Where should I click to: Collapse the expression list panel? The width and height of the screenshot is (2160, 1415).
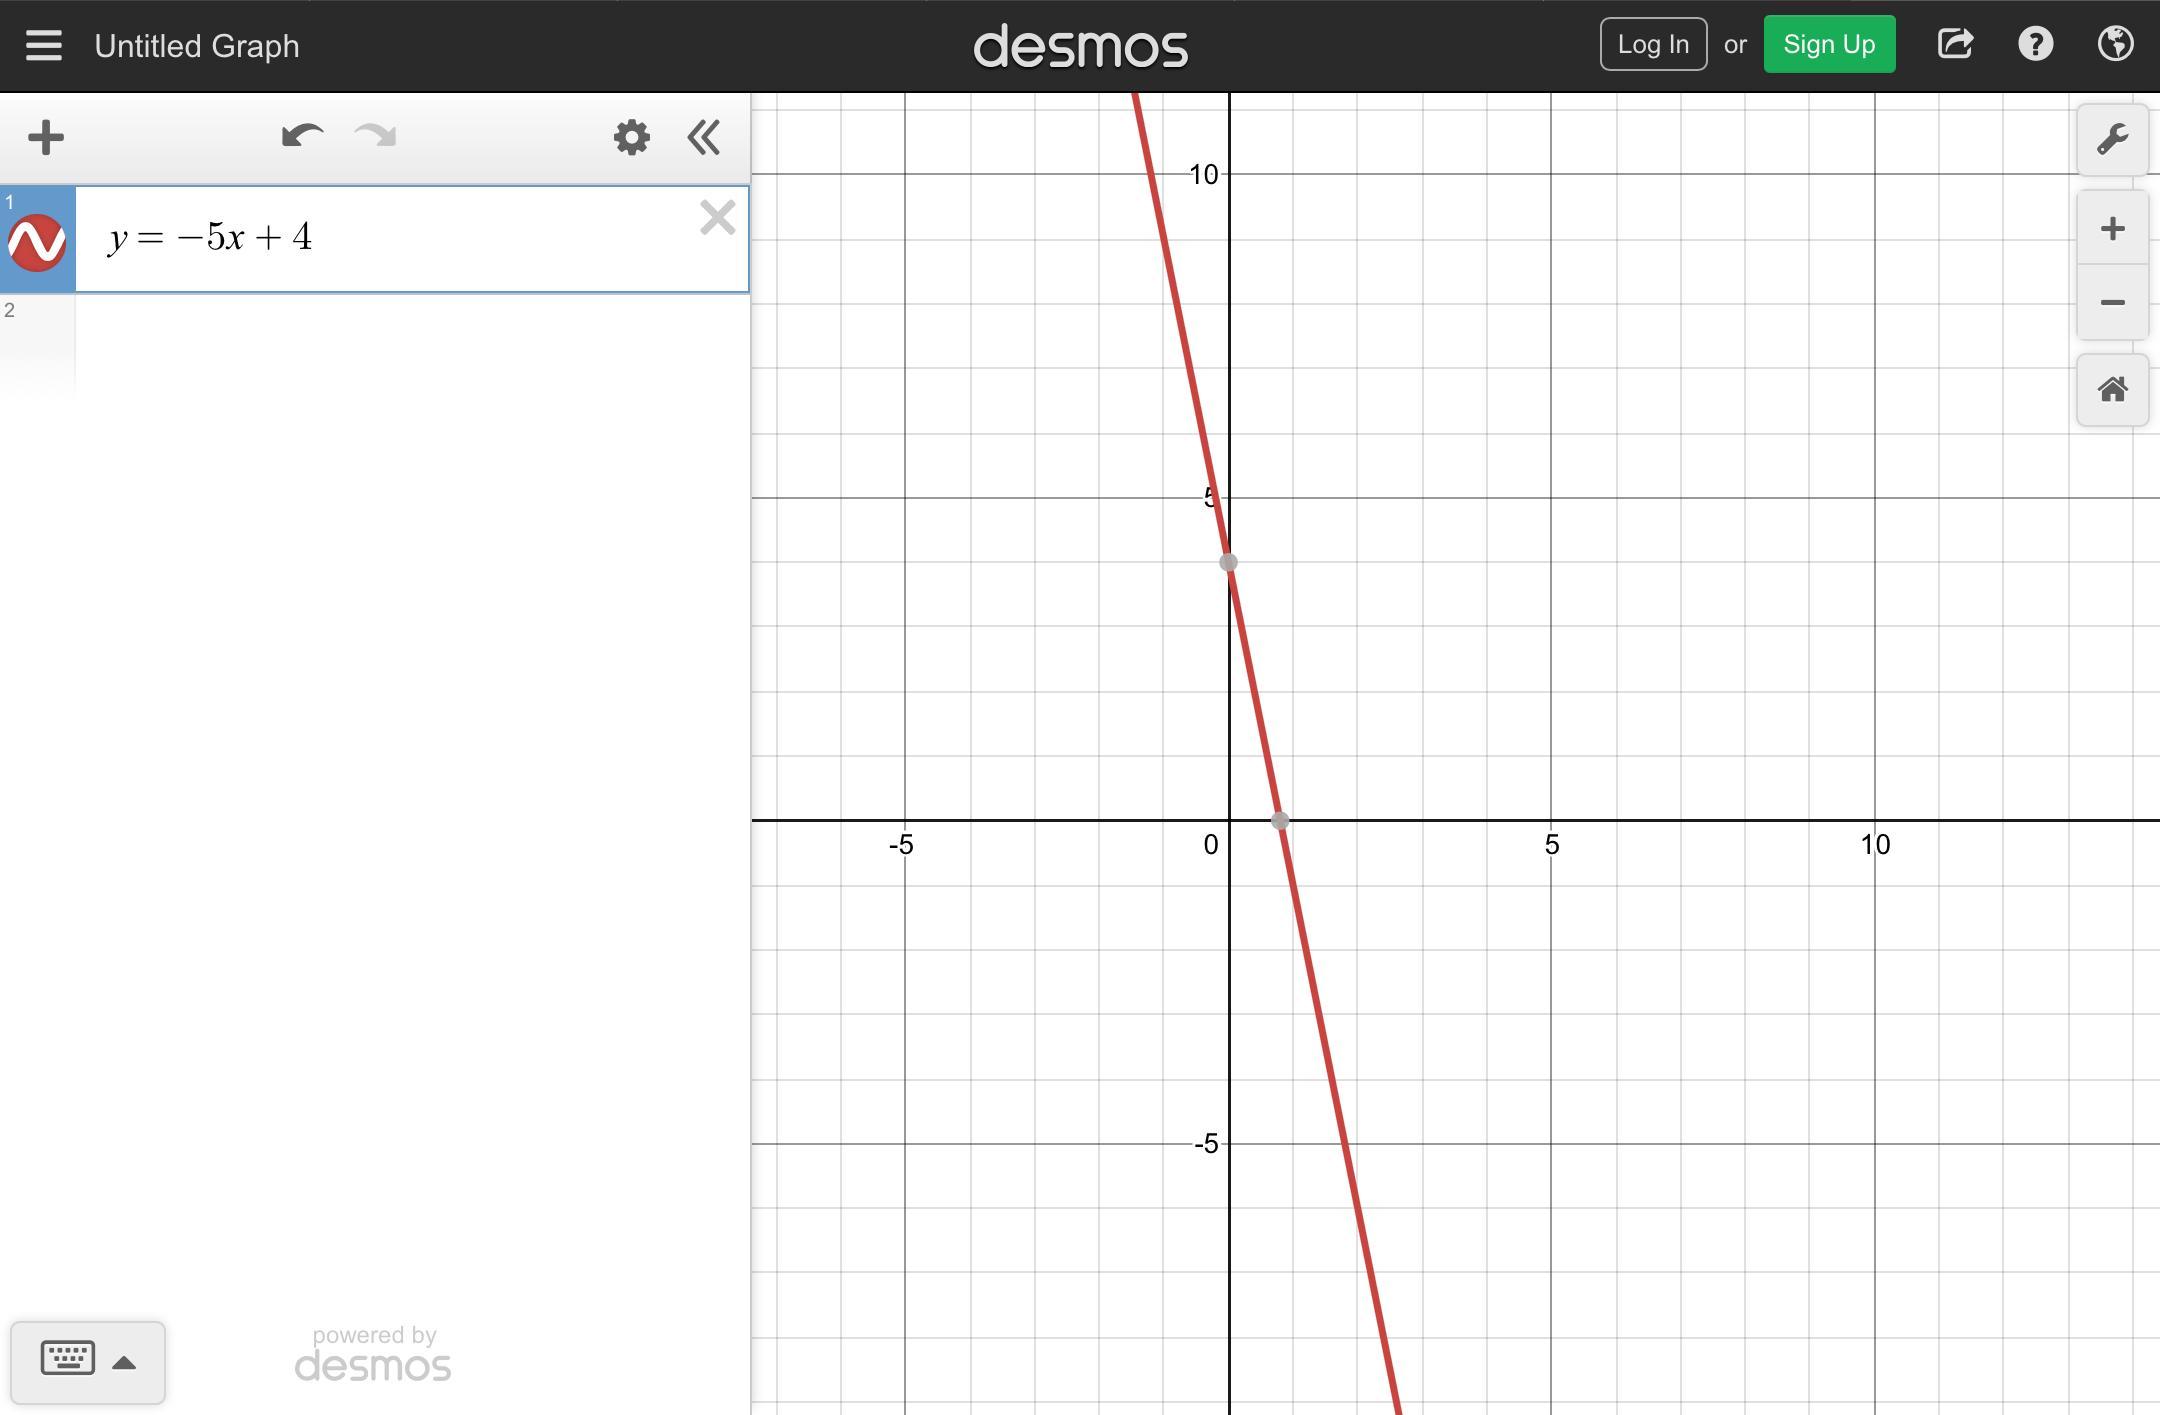pyautogui.click(x=704, y=138)
